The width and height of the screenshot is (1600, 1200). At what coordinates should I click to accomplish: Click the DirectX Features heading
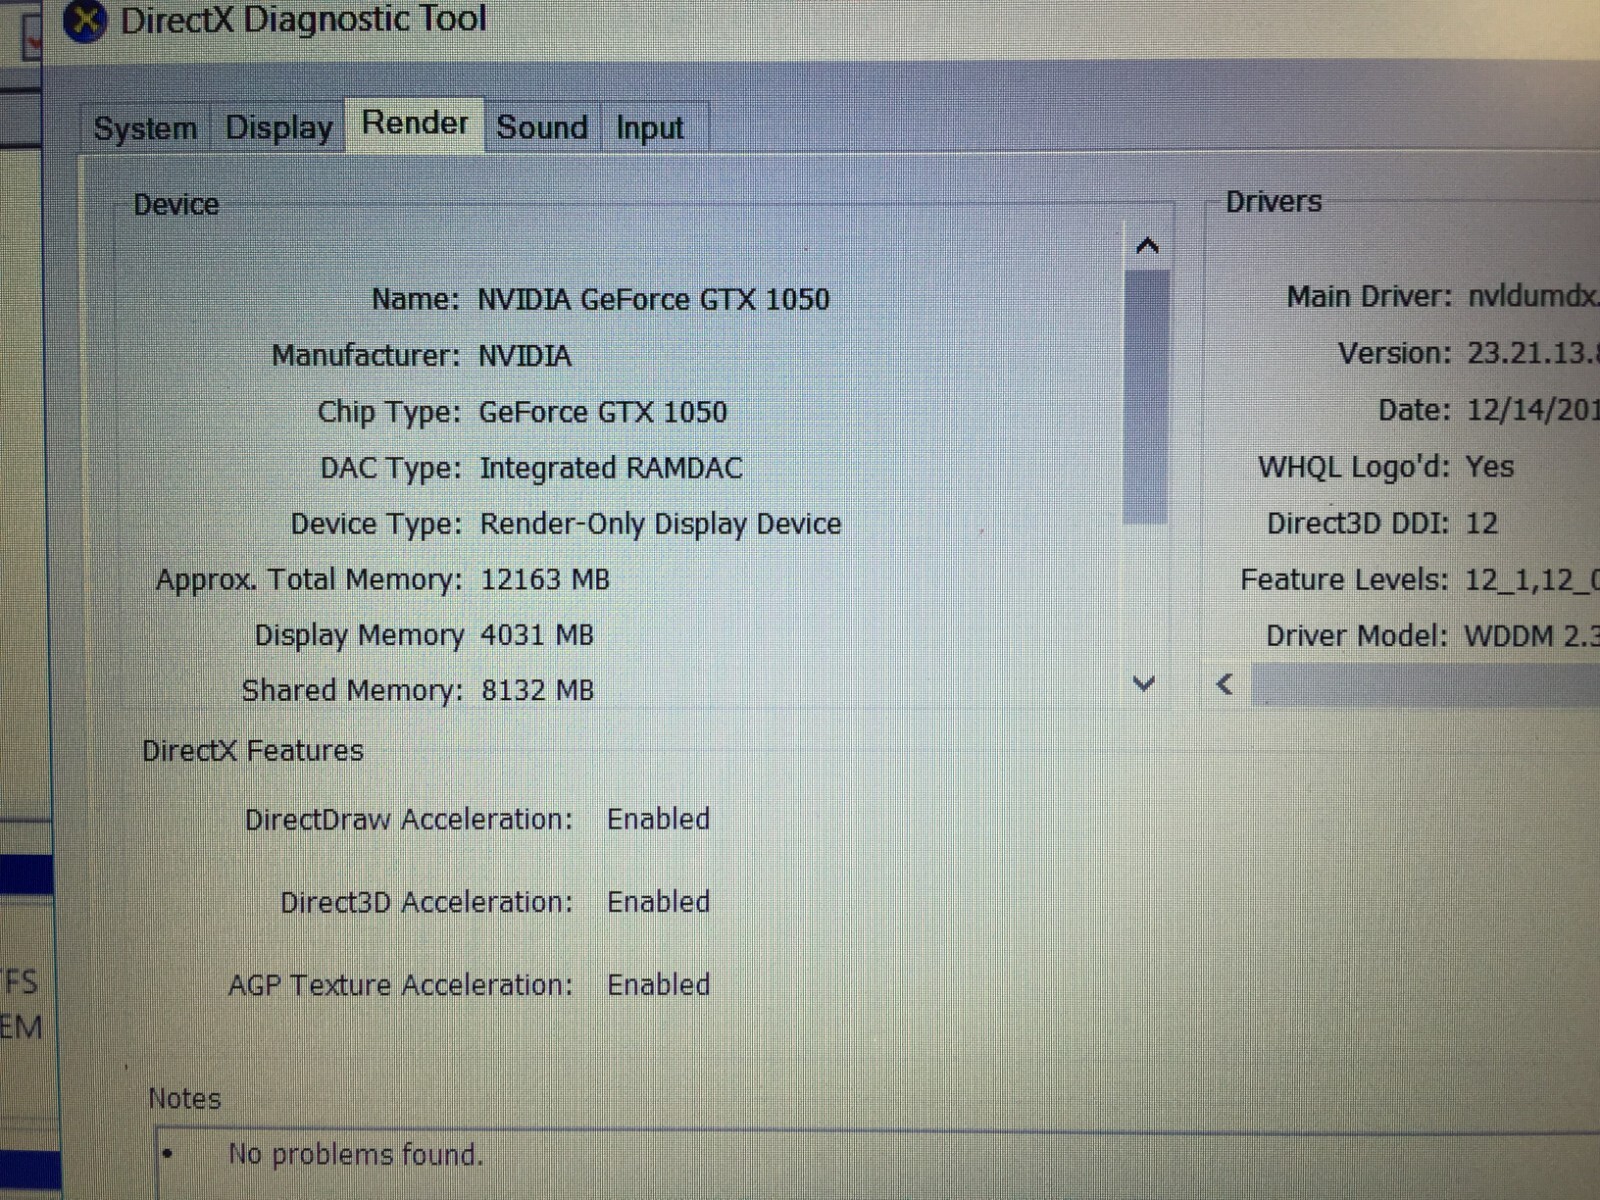[253, 750]
